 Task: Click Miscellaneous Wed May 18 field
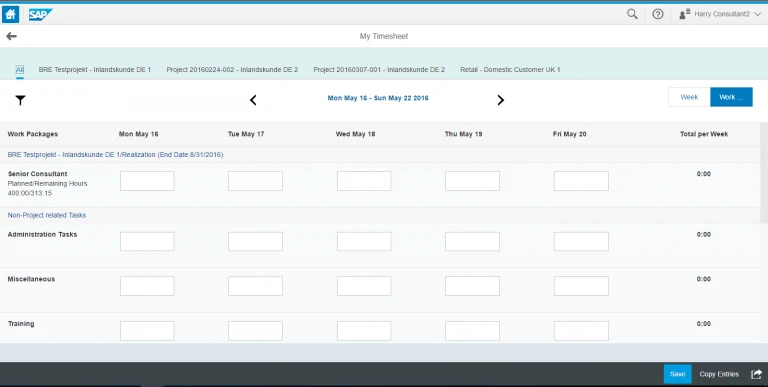coord(364,286)
